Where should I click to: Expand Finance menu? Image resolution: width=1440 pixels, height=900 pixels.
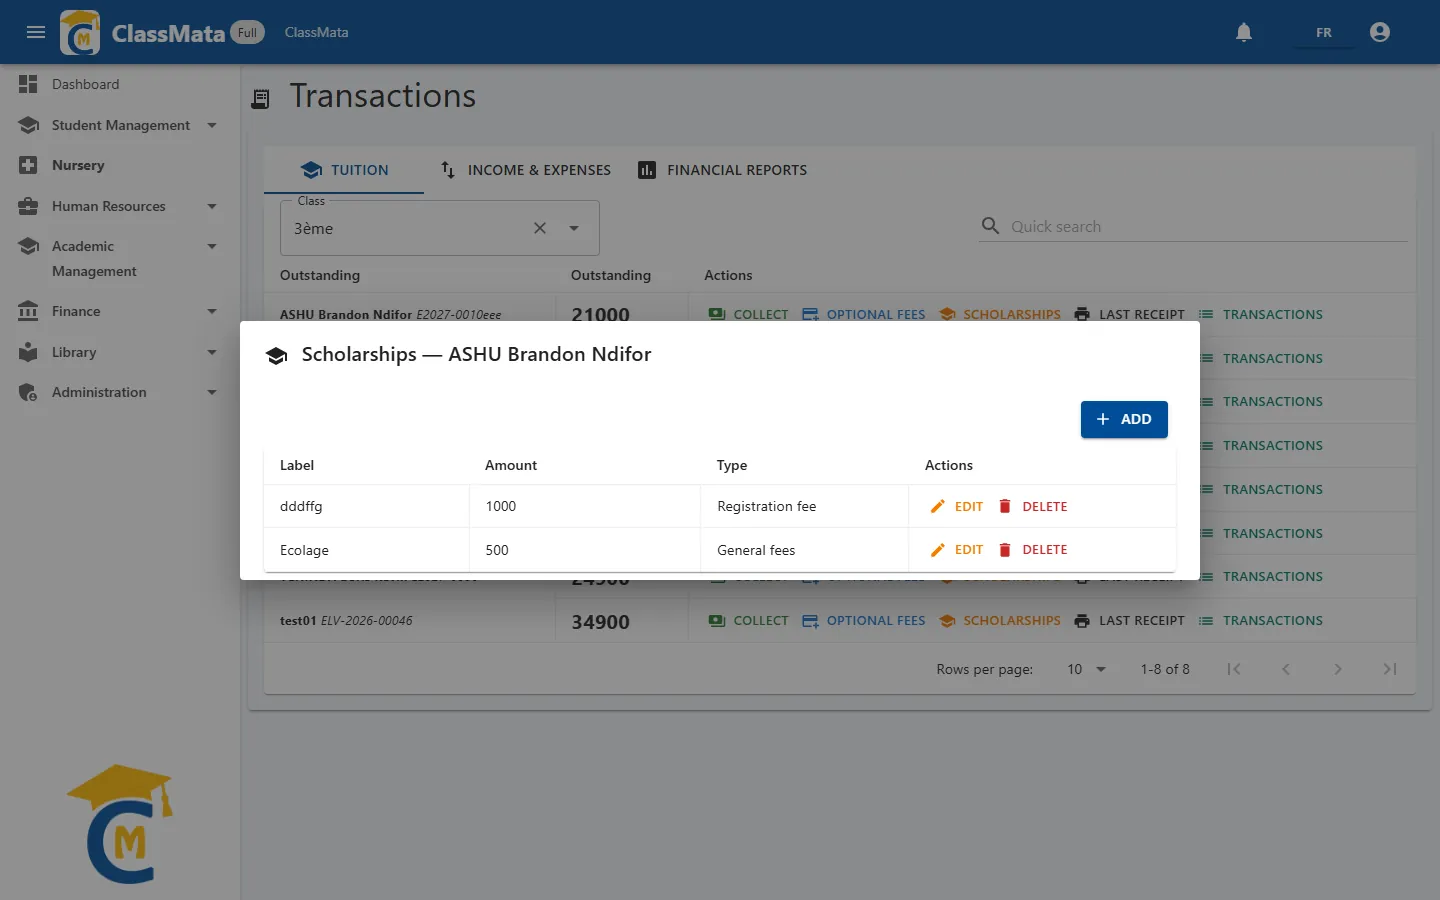(120, 311)
